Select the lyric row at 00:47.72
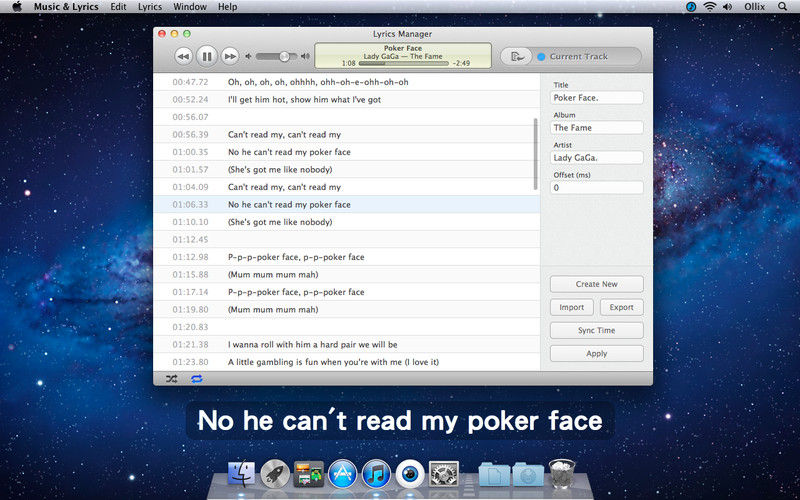The width and height of the screenshot is (800, 500). 346,82
